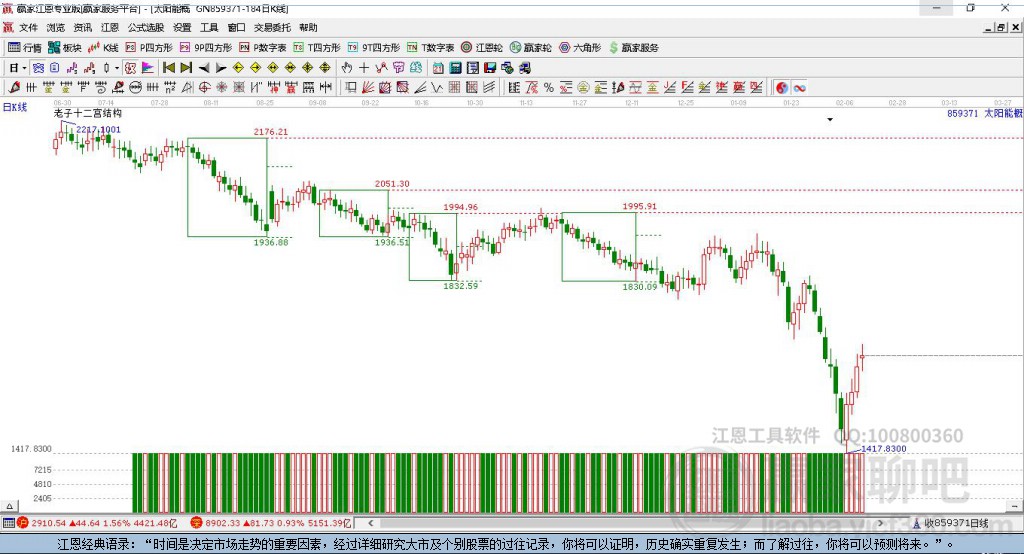The image size is (1024, 554).
Task: Open the 窗口 menu
Action: [236, 27]
